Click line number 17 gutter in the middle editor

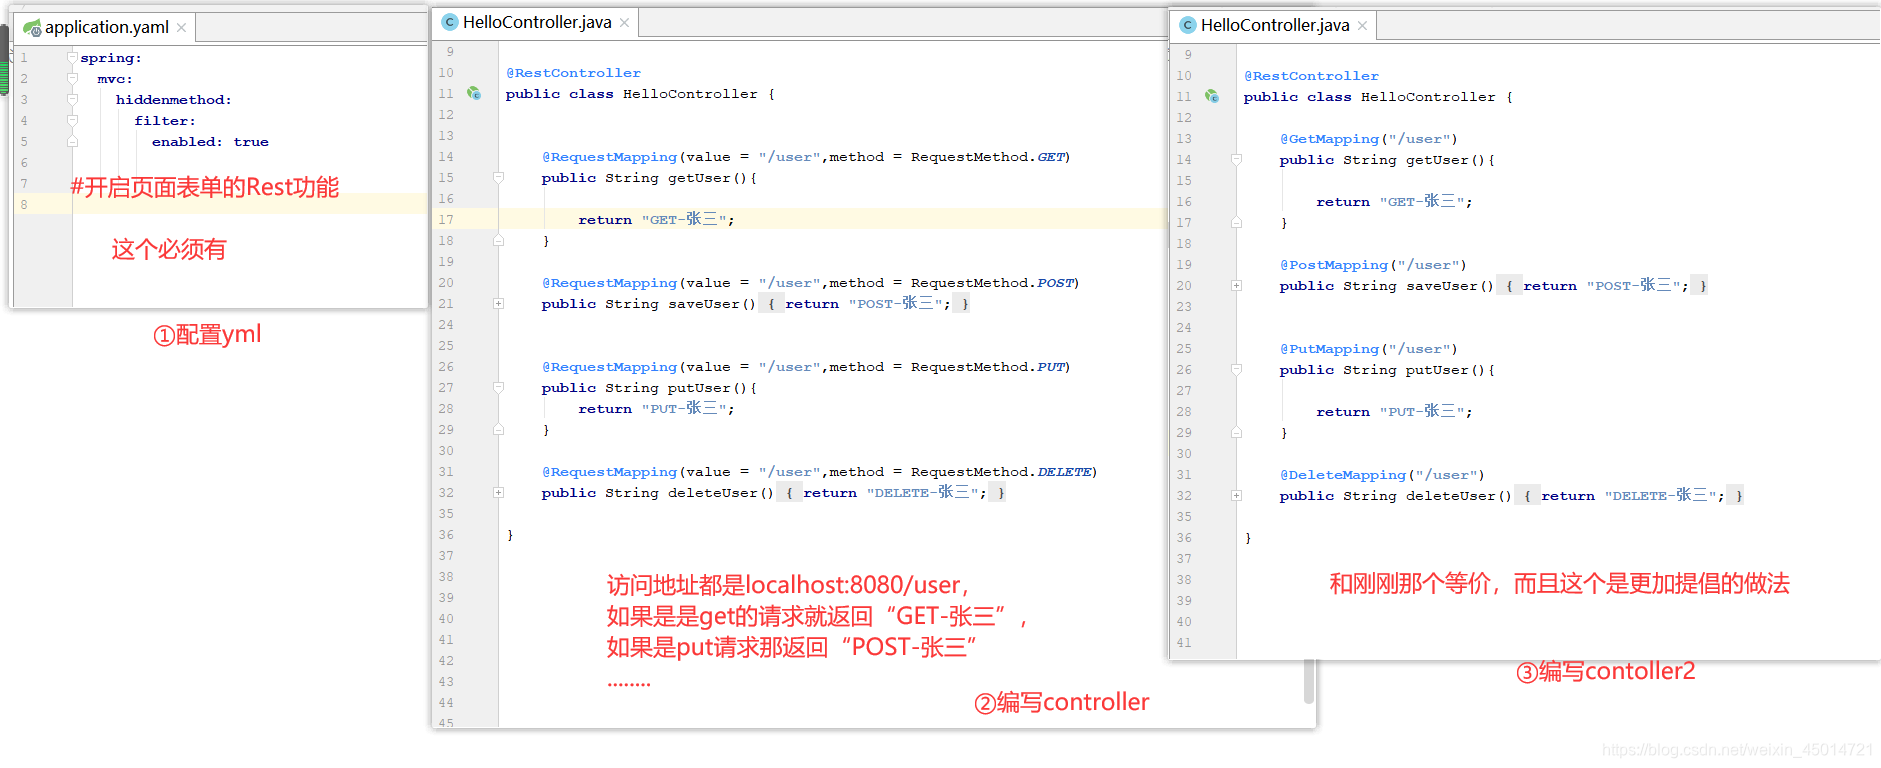(446, 220)
